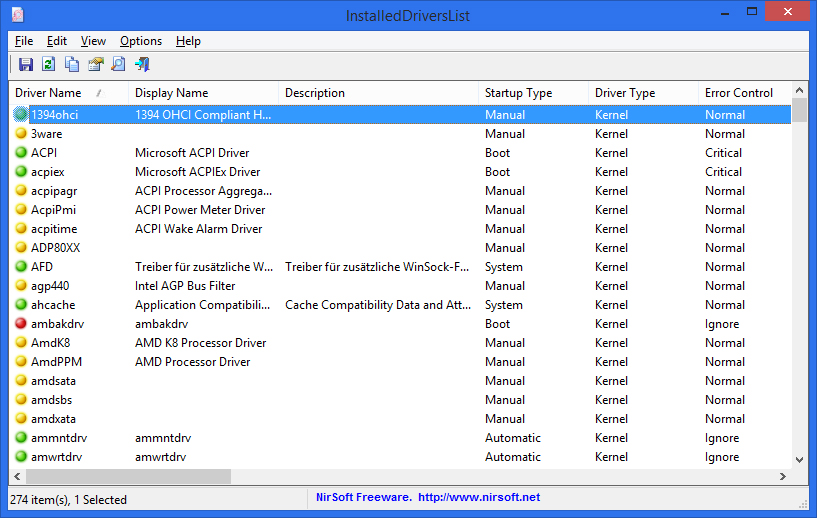
Task: Open the Options menu
Action: point(141,41)
